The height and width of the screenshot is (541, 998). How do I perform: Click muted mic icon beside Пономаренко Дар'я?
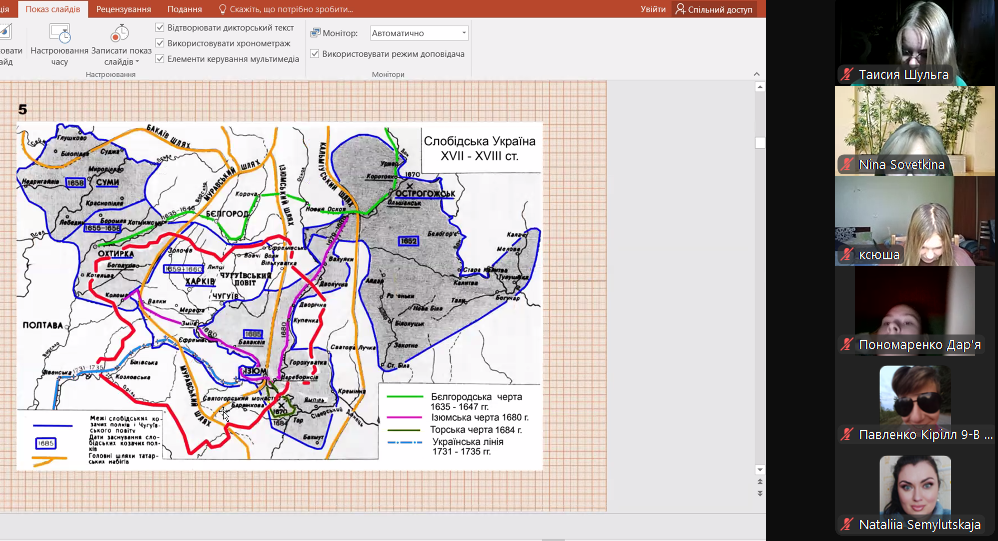pyautogui.click(x=848, y=344)
